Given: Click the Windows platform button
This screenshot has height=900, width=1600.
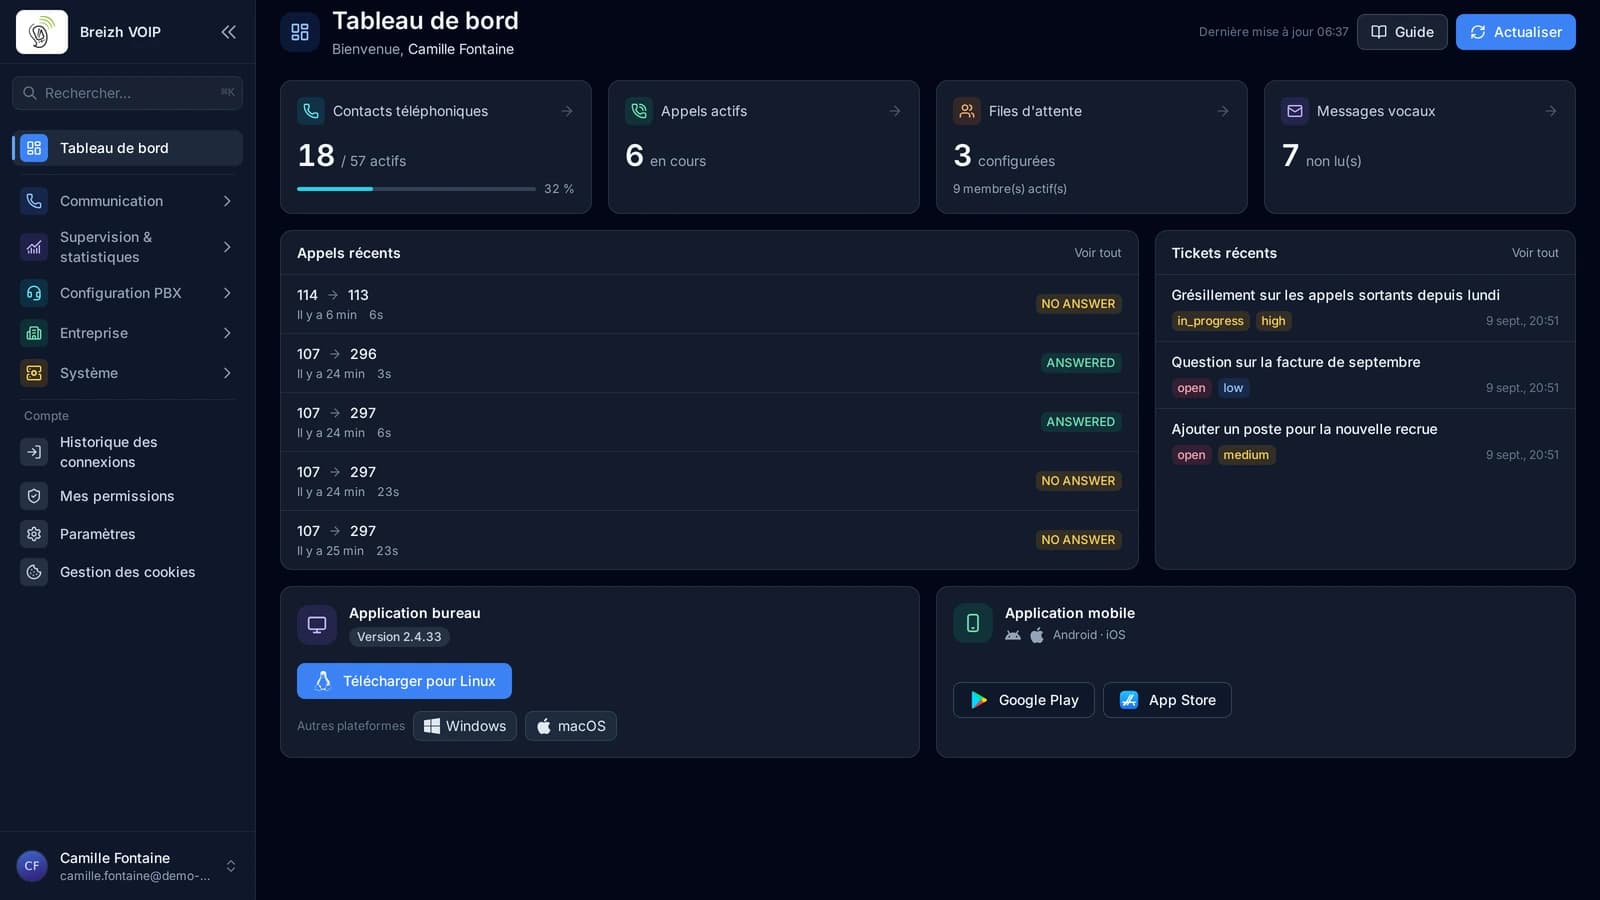Looking at the screenshot, I should click(x=465, y=726).
